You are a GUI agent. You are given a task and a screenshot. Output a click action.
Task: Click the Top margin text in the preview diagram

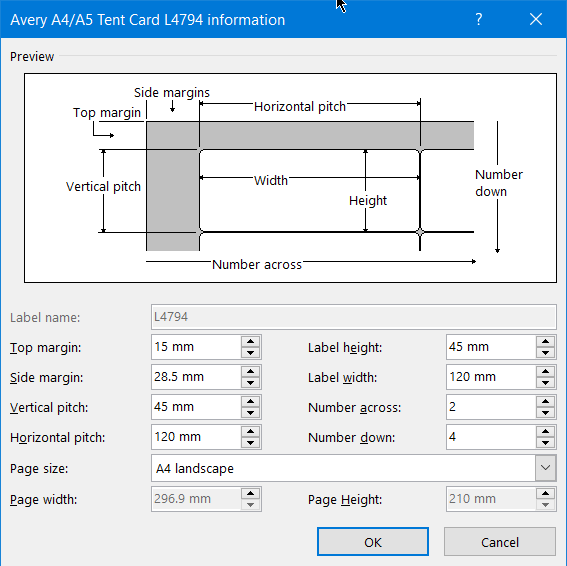coord(107,112)
